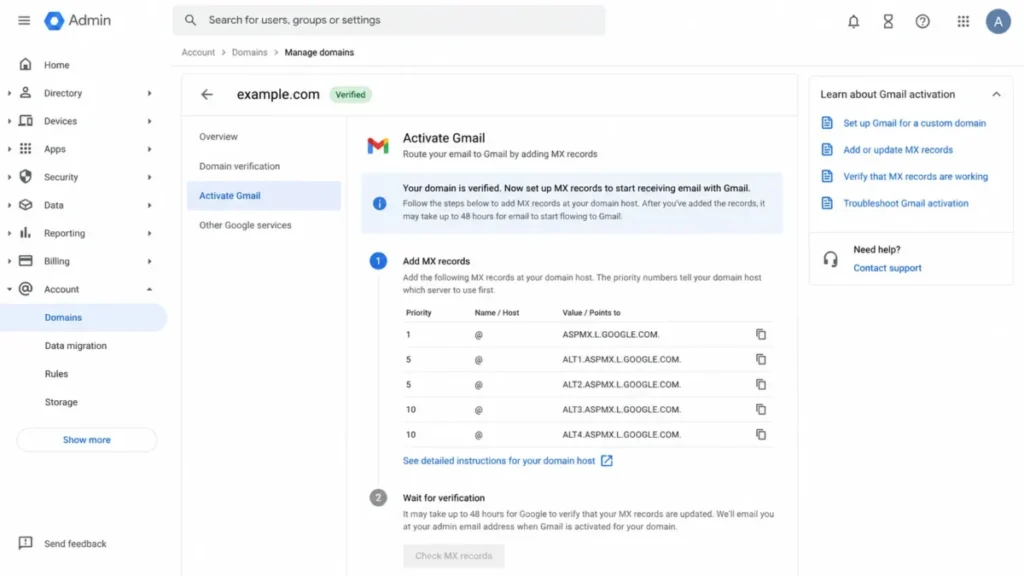Copy the ASPMX.L.GOOGLE.COM. record value

click(761, 334)
